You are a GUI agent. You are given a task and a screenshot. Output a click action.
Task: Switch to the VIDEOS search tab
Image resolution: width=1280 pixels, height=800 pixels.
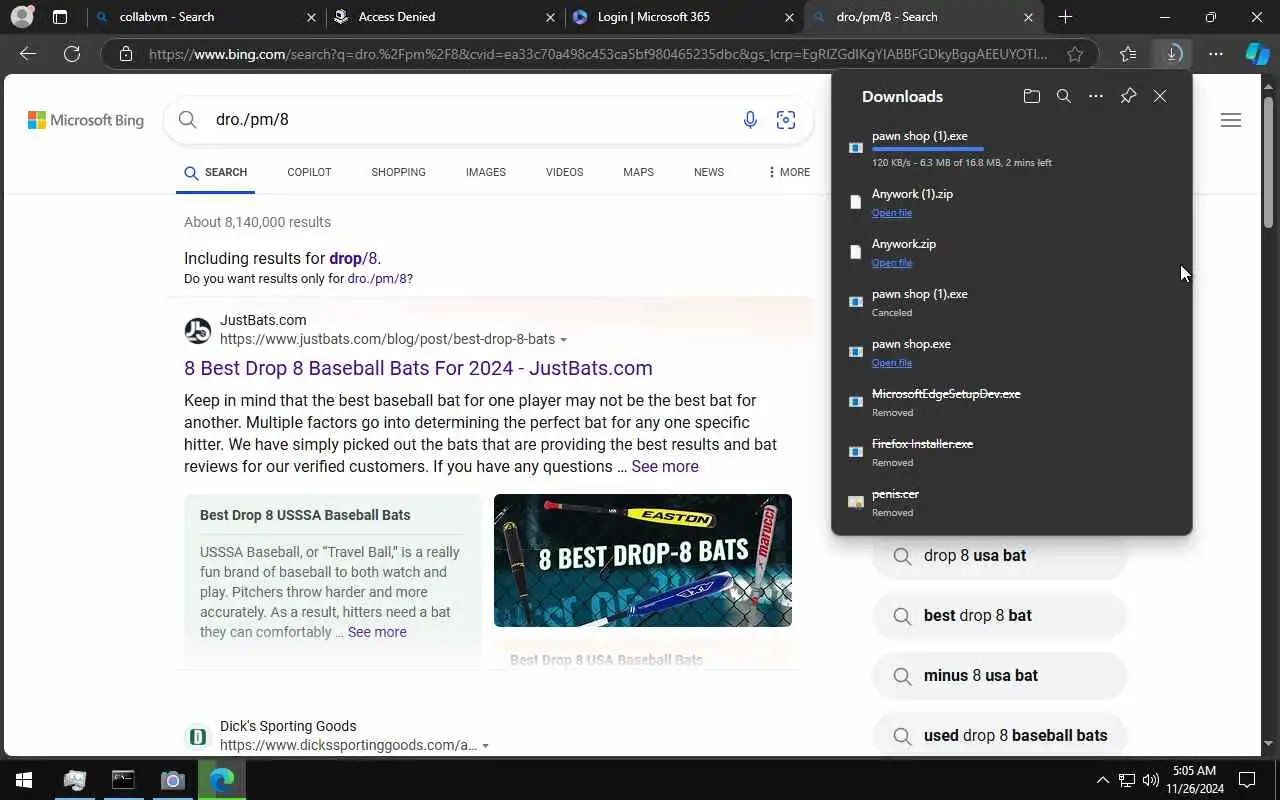pos(564,172)
